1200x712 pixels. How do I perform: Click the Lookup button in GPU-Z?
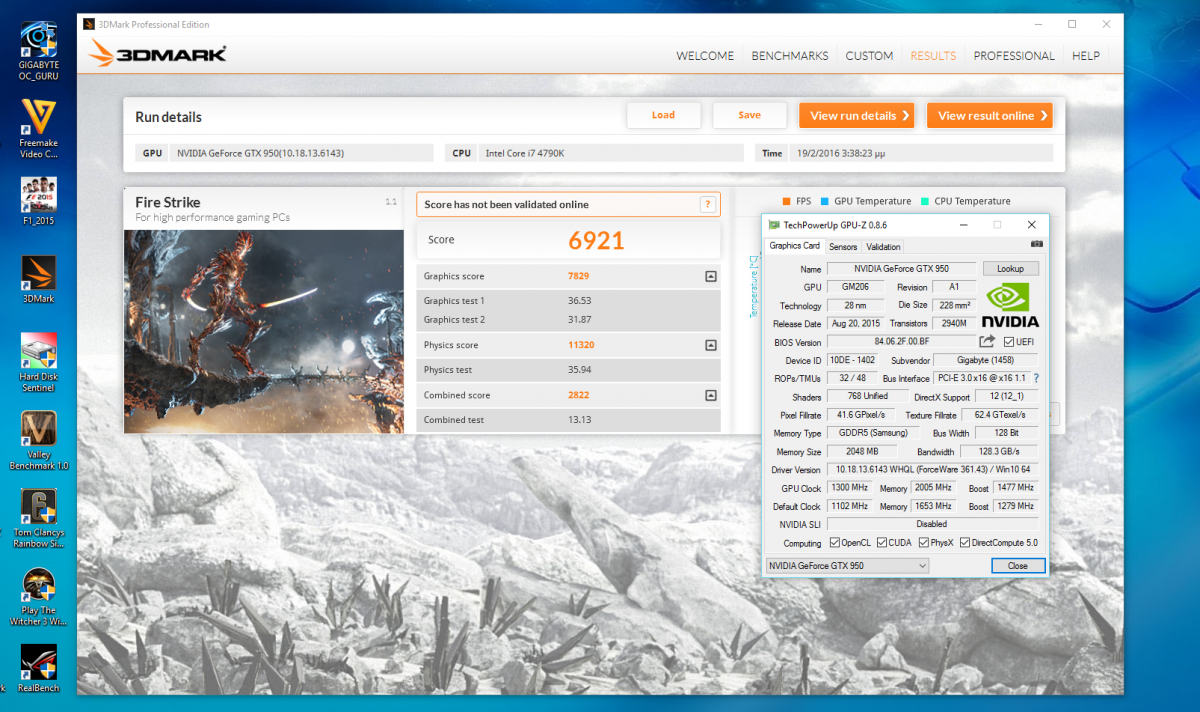tap(1010, 269)
